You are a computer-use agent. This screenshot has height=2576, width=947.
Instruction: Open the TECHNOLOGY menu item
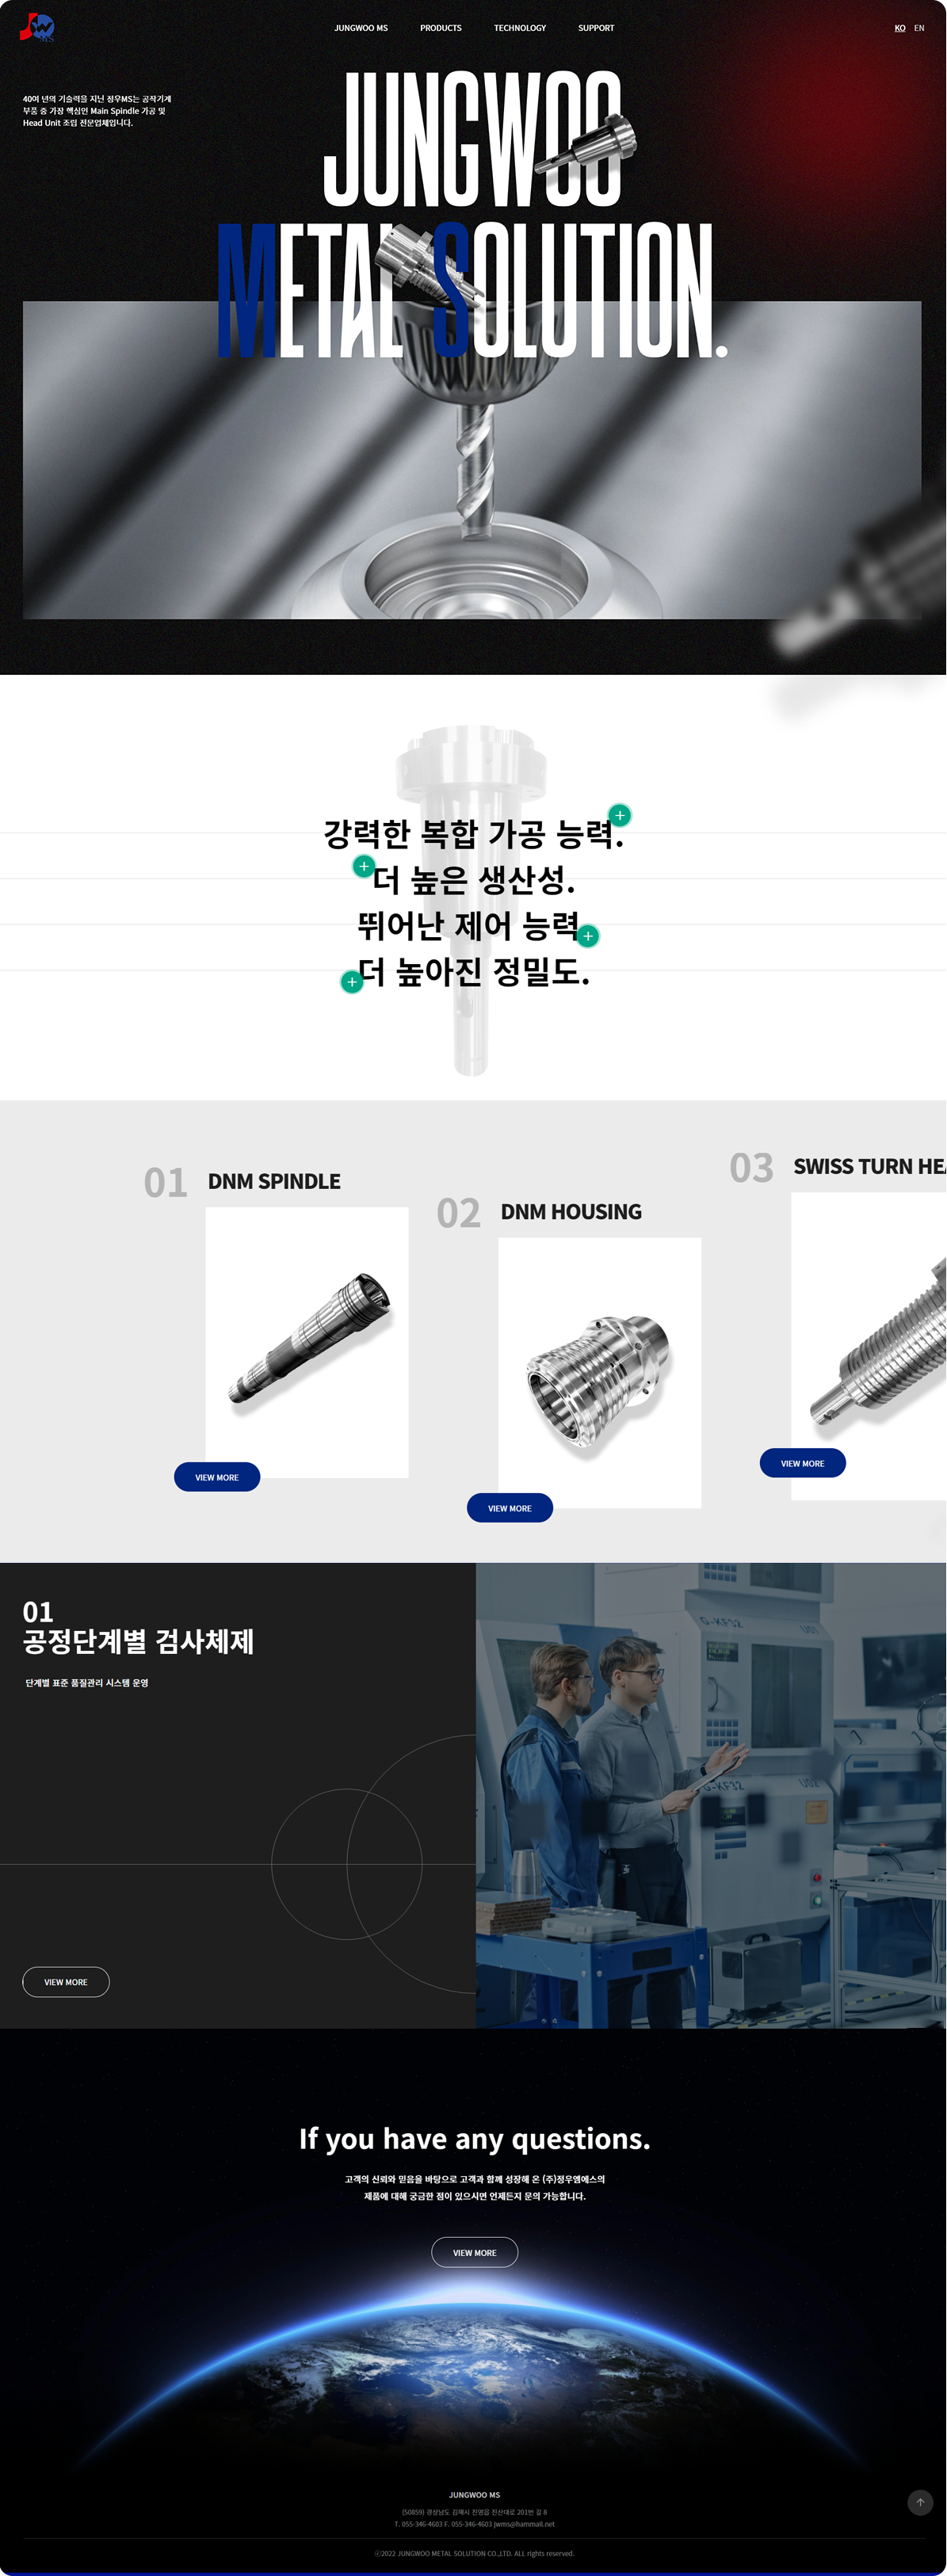click(x=520, y=28)
